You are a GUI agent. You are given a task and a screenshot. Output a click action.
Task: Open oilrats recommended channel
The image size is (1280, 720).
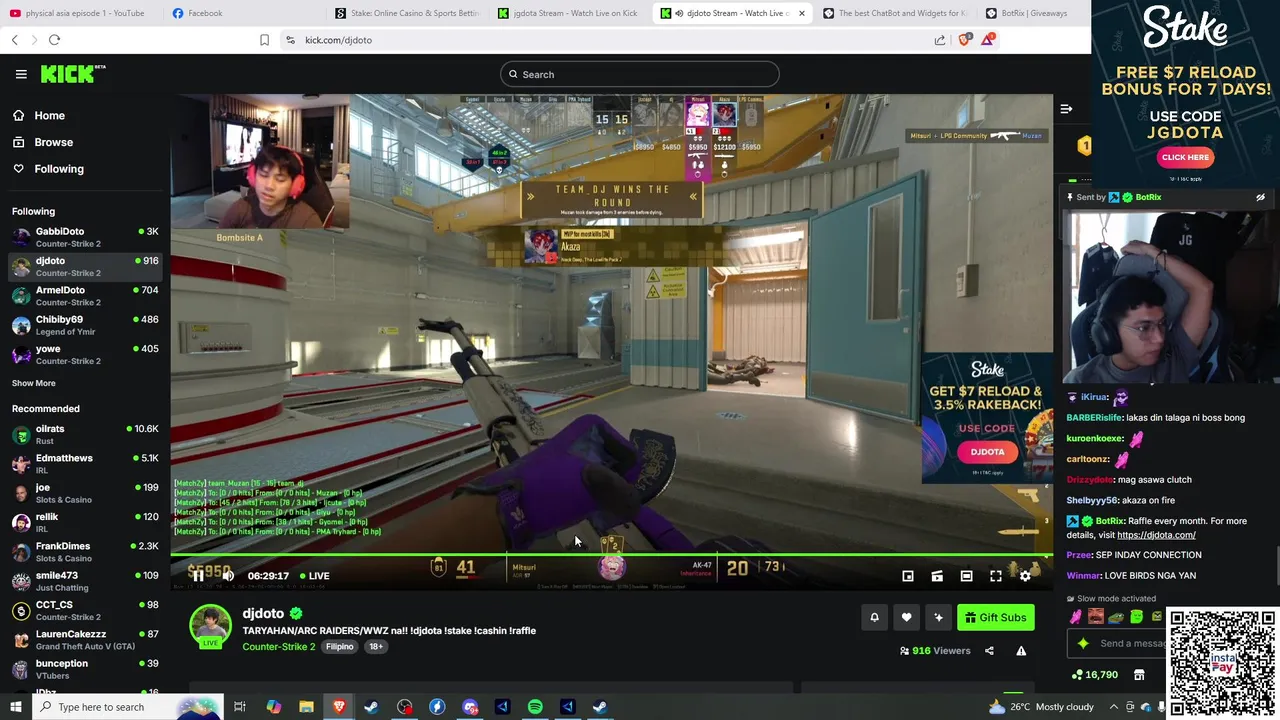[85, 434]
